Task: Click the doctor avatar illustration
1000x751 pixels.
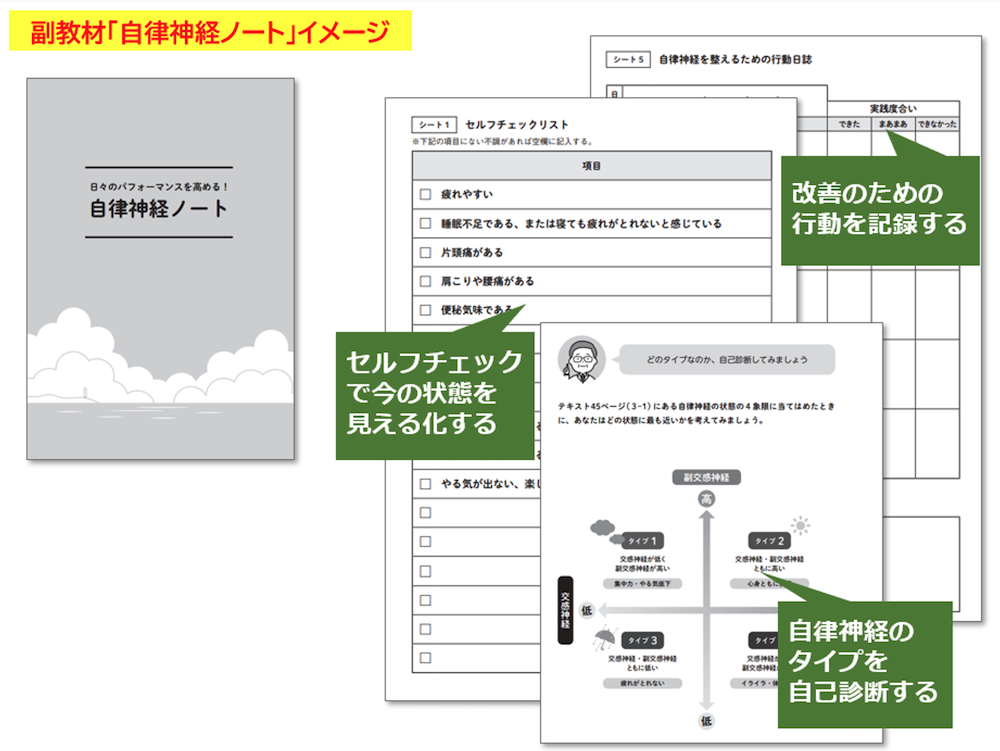Action: (x=581, y=359)
